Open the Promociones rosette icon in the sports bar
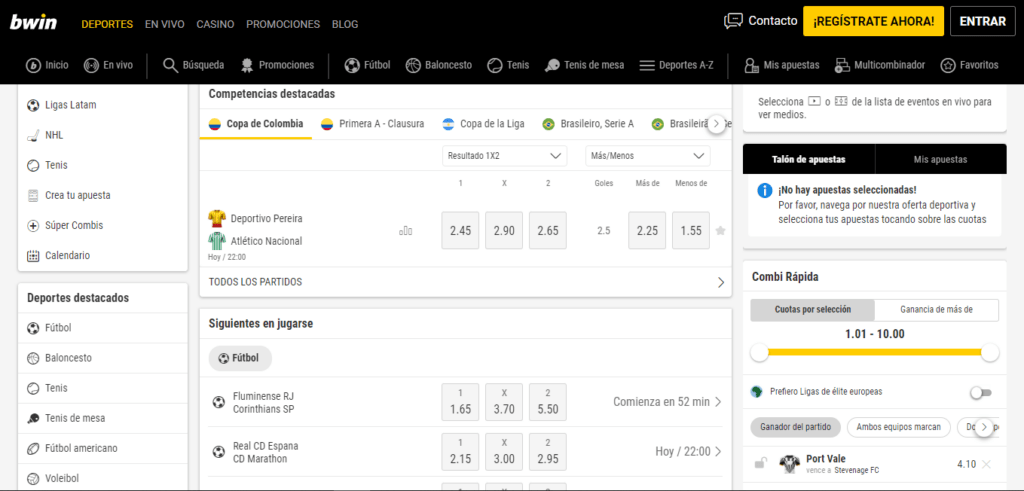 (247, 65)
